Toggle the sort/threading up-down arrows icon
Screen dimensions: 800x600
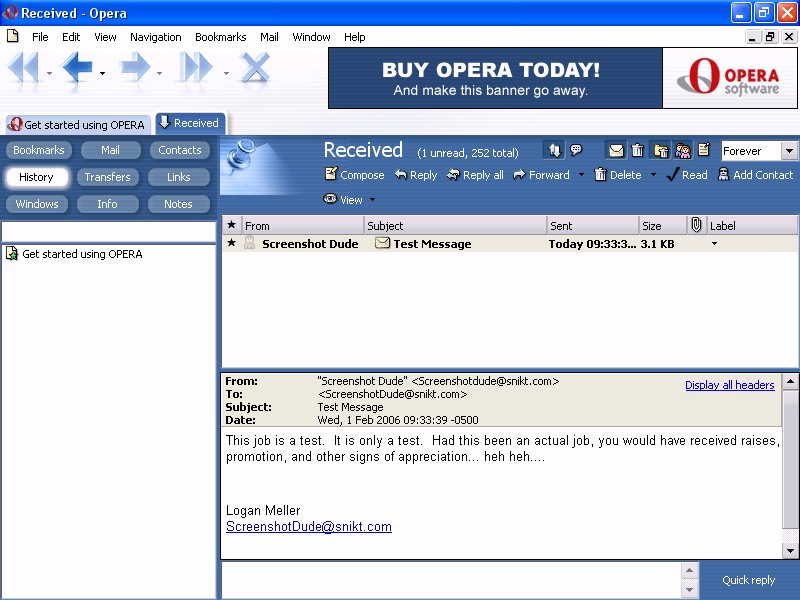pyautogui.click(x=555, y=150)
